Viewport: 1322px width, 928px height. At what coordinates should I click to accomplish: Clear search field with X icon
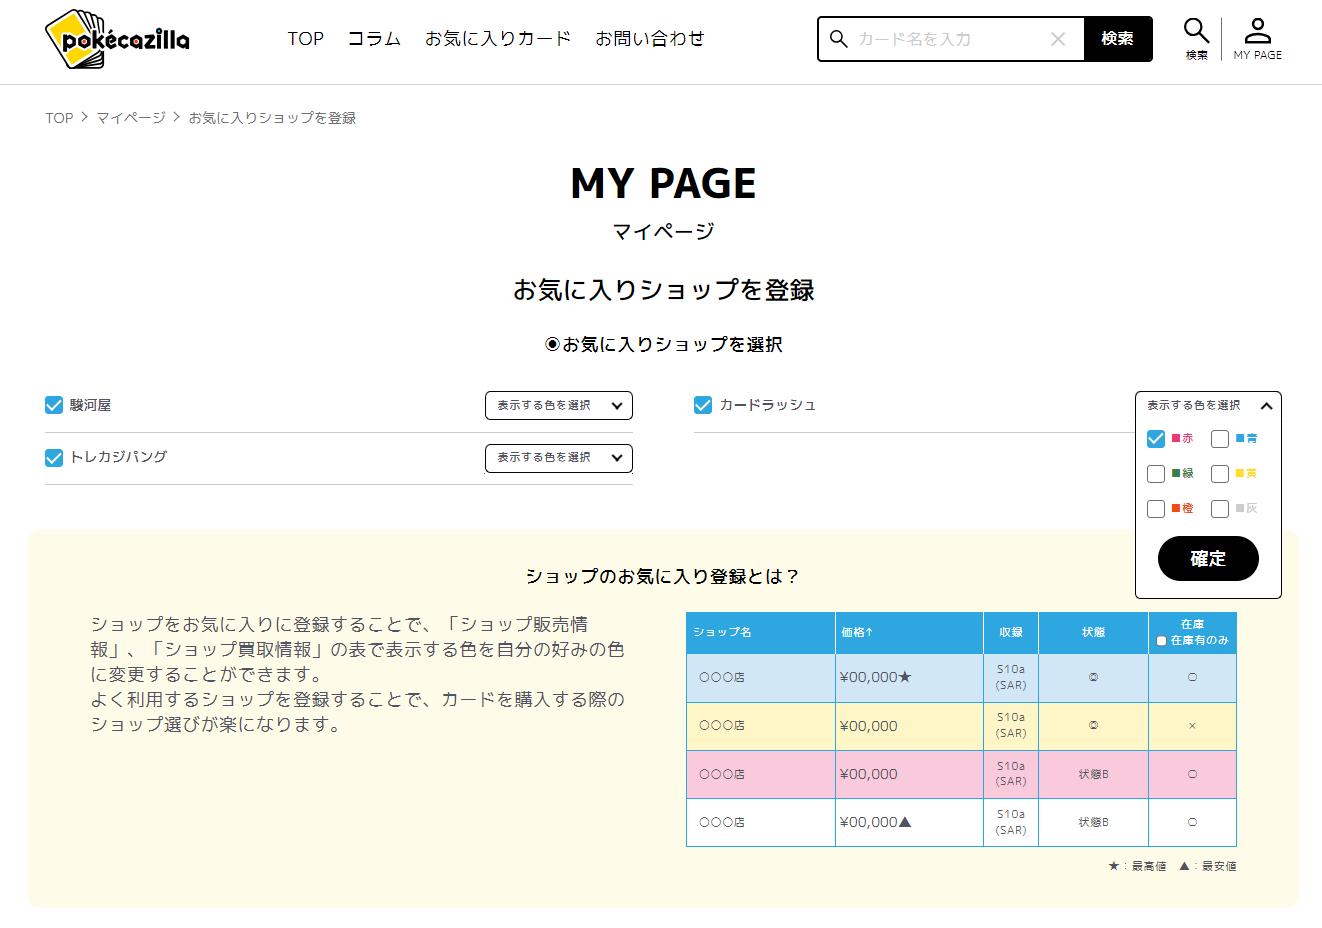(x=1058, y=39)
